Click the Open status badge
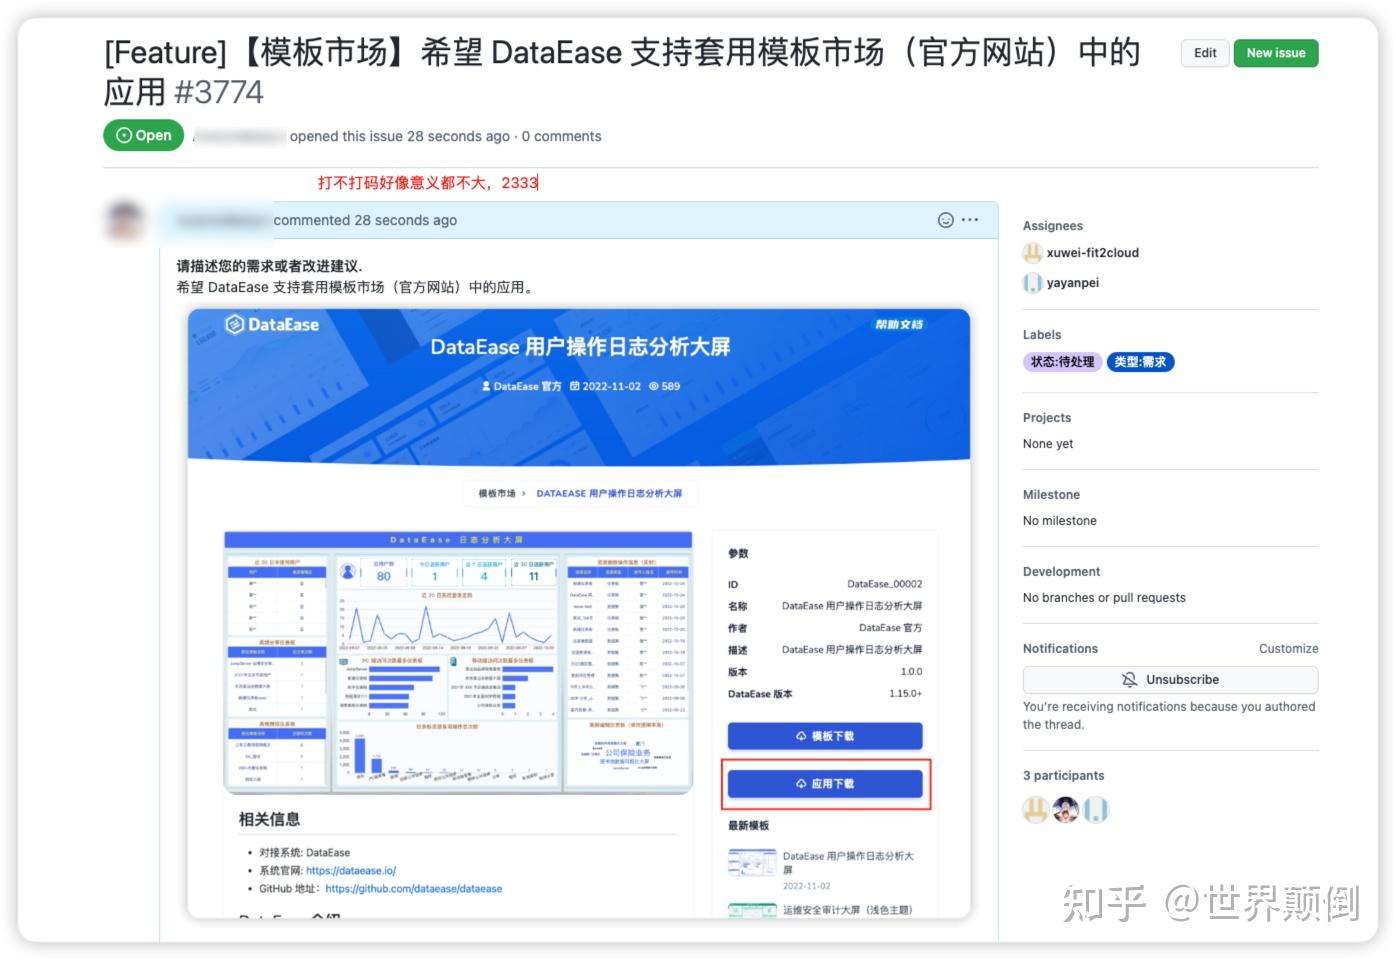 tap(144, 135)
